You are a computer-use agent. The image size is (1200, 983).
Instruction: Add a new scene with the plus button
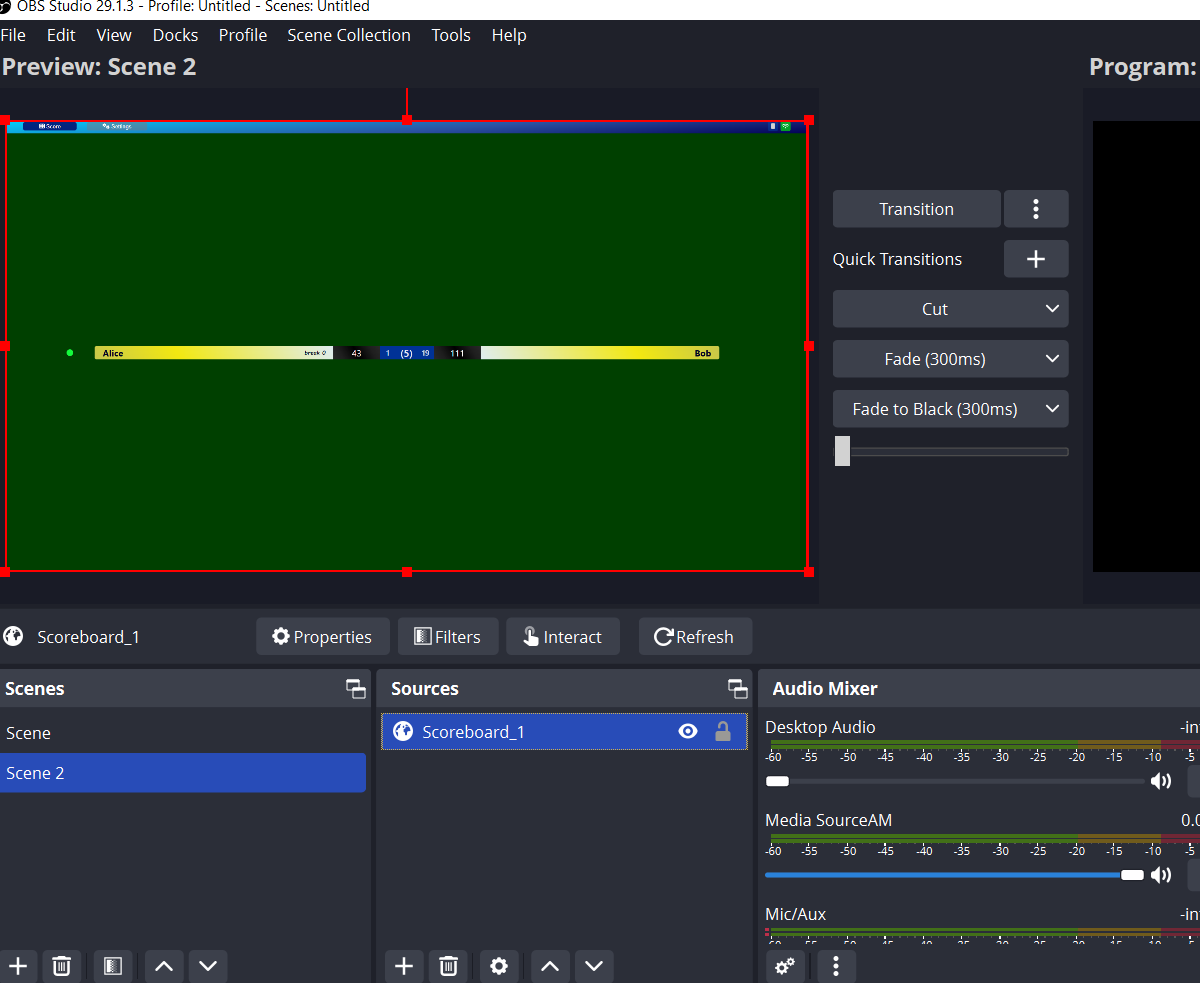tap(18, 966)
